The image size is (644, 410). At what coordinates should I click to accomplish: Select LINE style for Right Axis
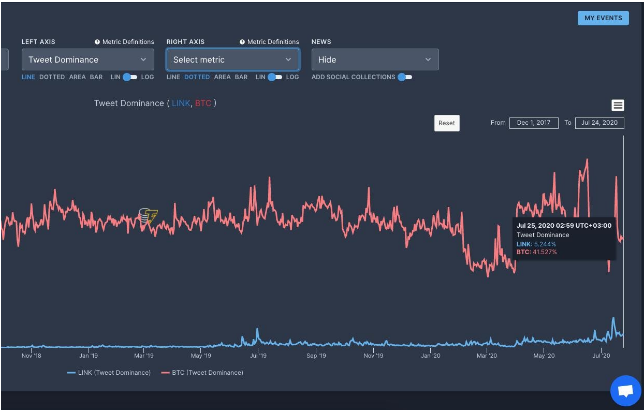point(173,77)
